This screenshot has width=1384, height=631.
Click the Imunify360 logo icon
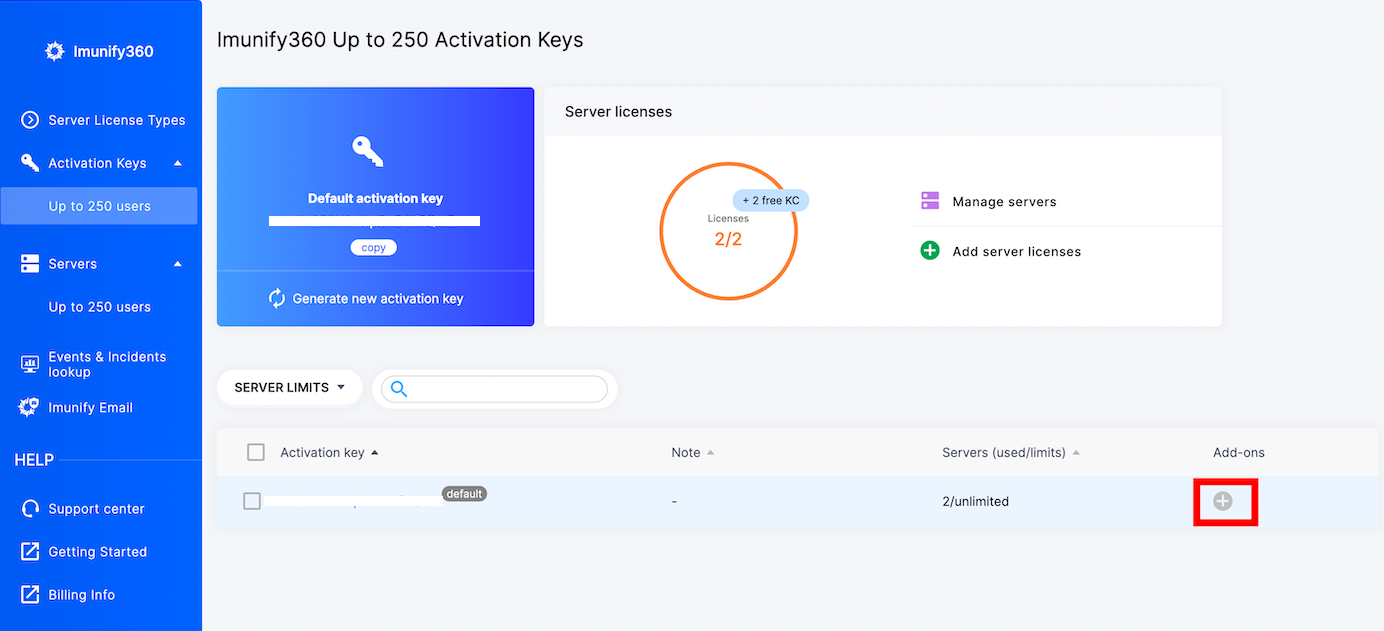point(54,50)
